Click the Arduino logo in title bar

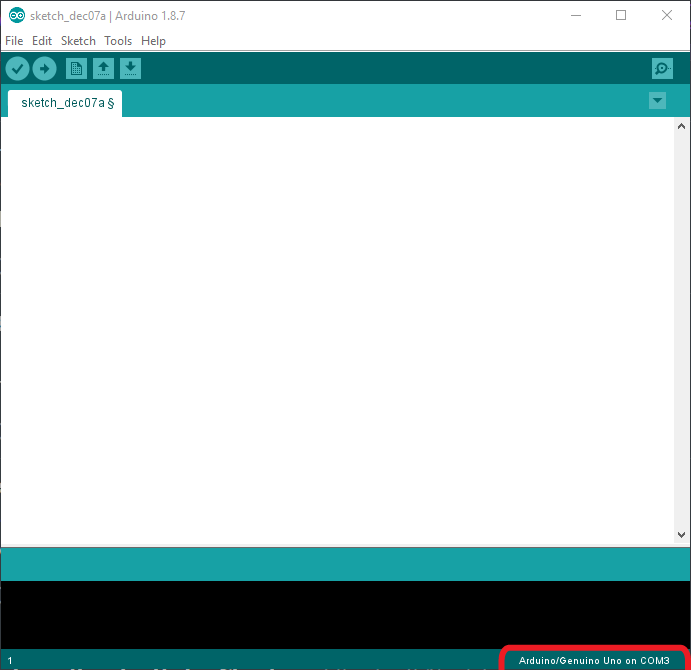pyautogui.click(x=17, y=15)
